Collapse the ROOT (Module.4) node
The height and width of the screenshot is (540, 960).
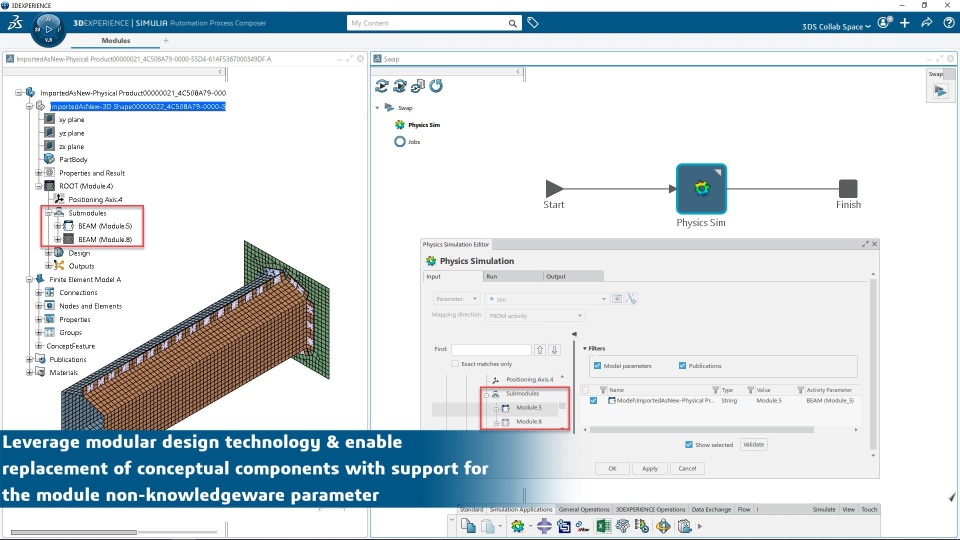[39, 186]
